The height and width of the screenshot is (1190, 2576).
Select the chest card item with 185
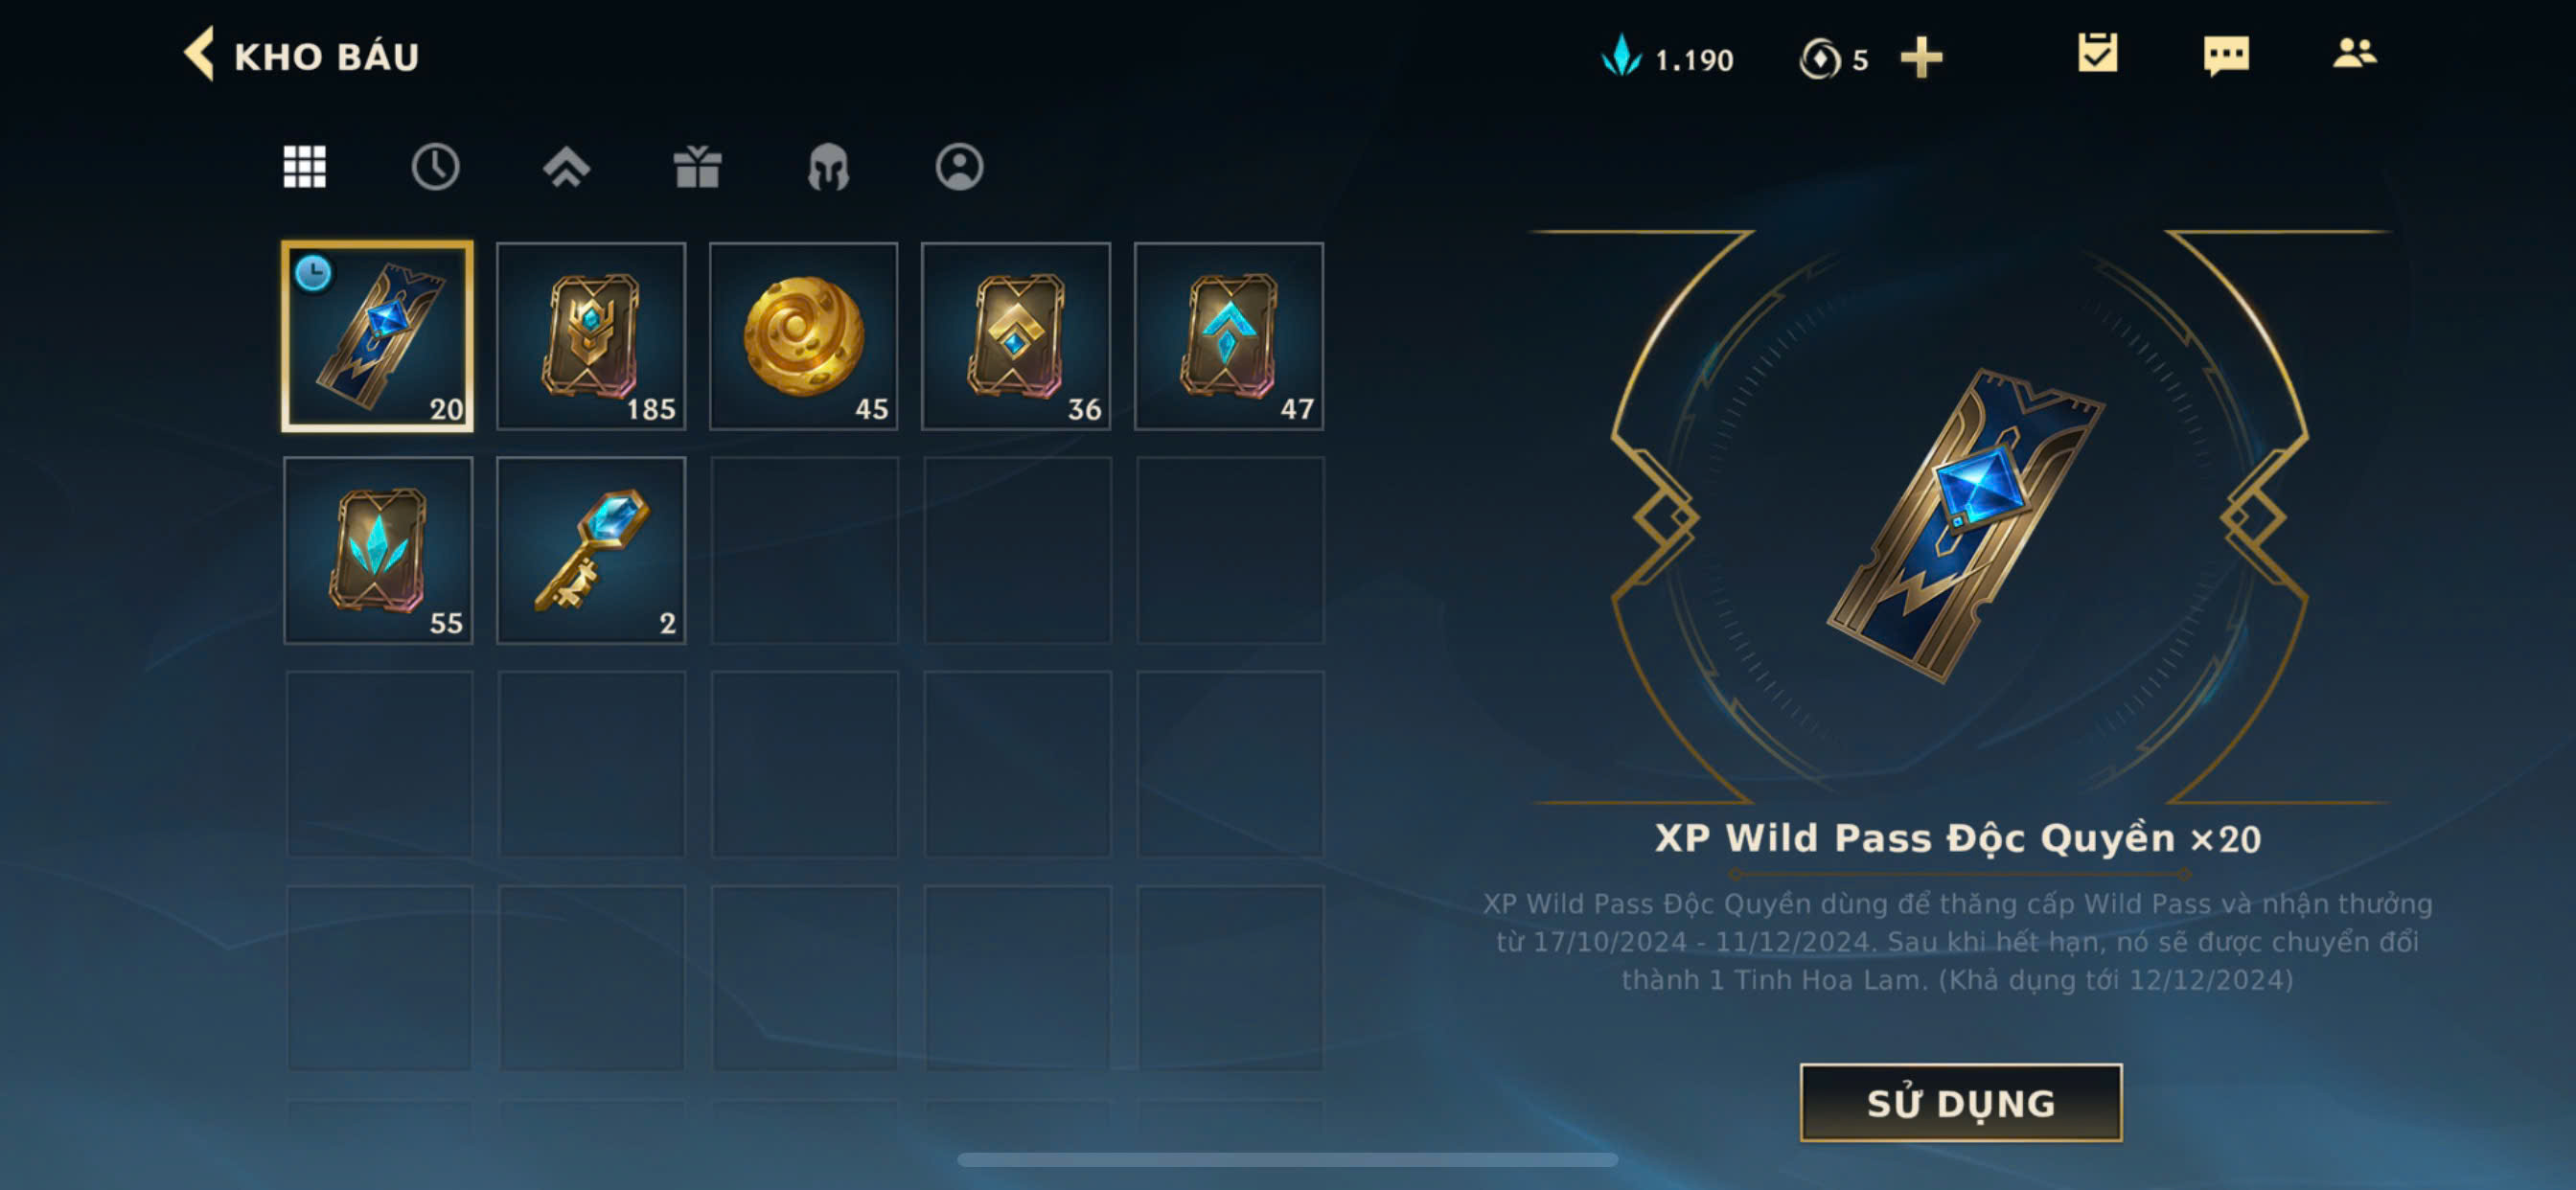(x=591, y=336)
